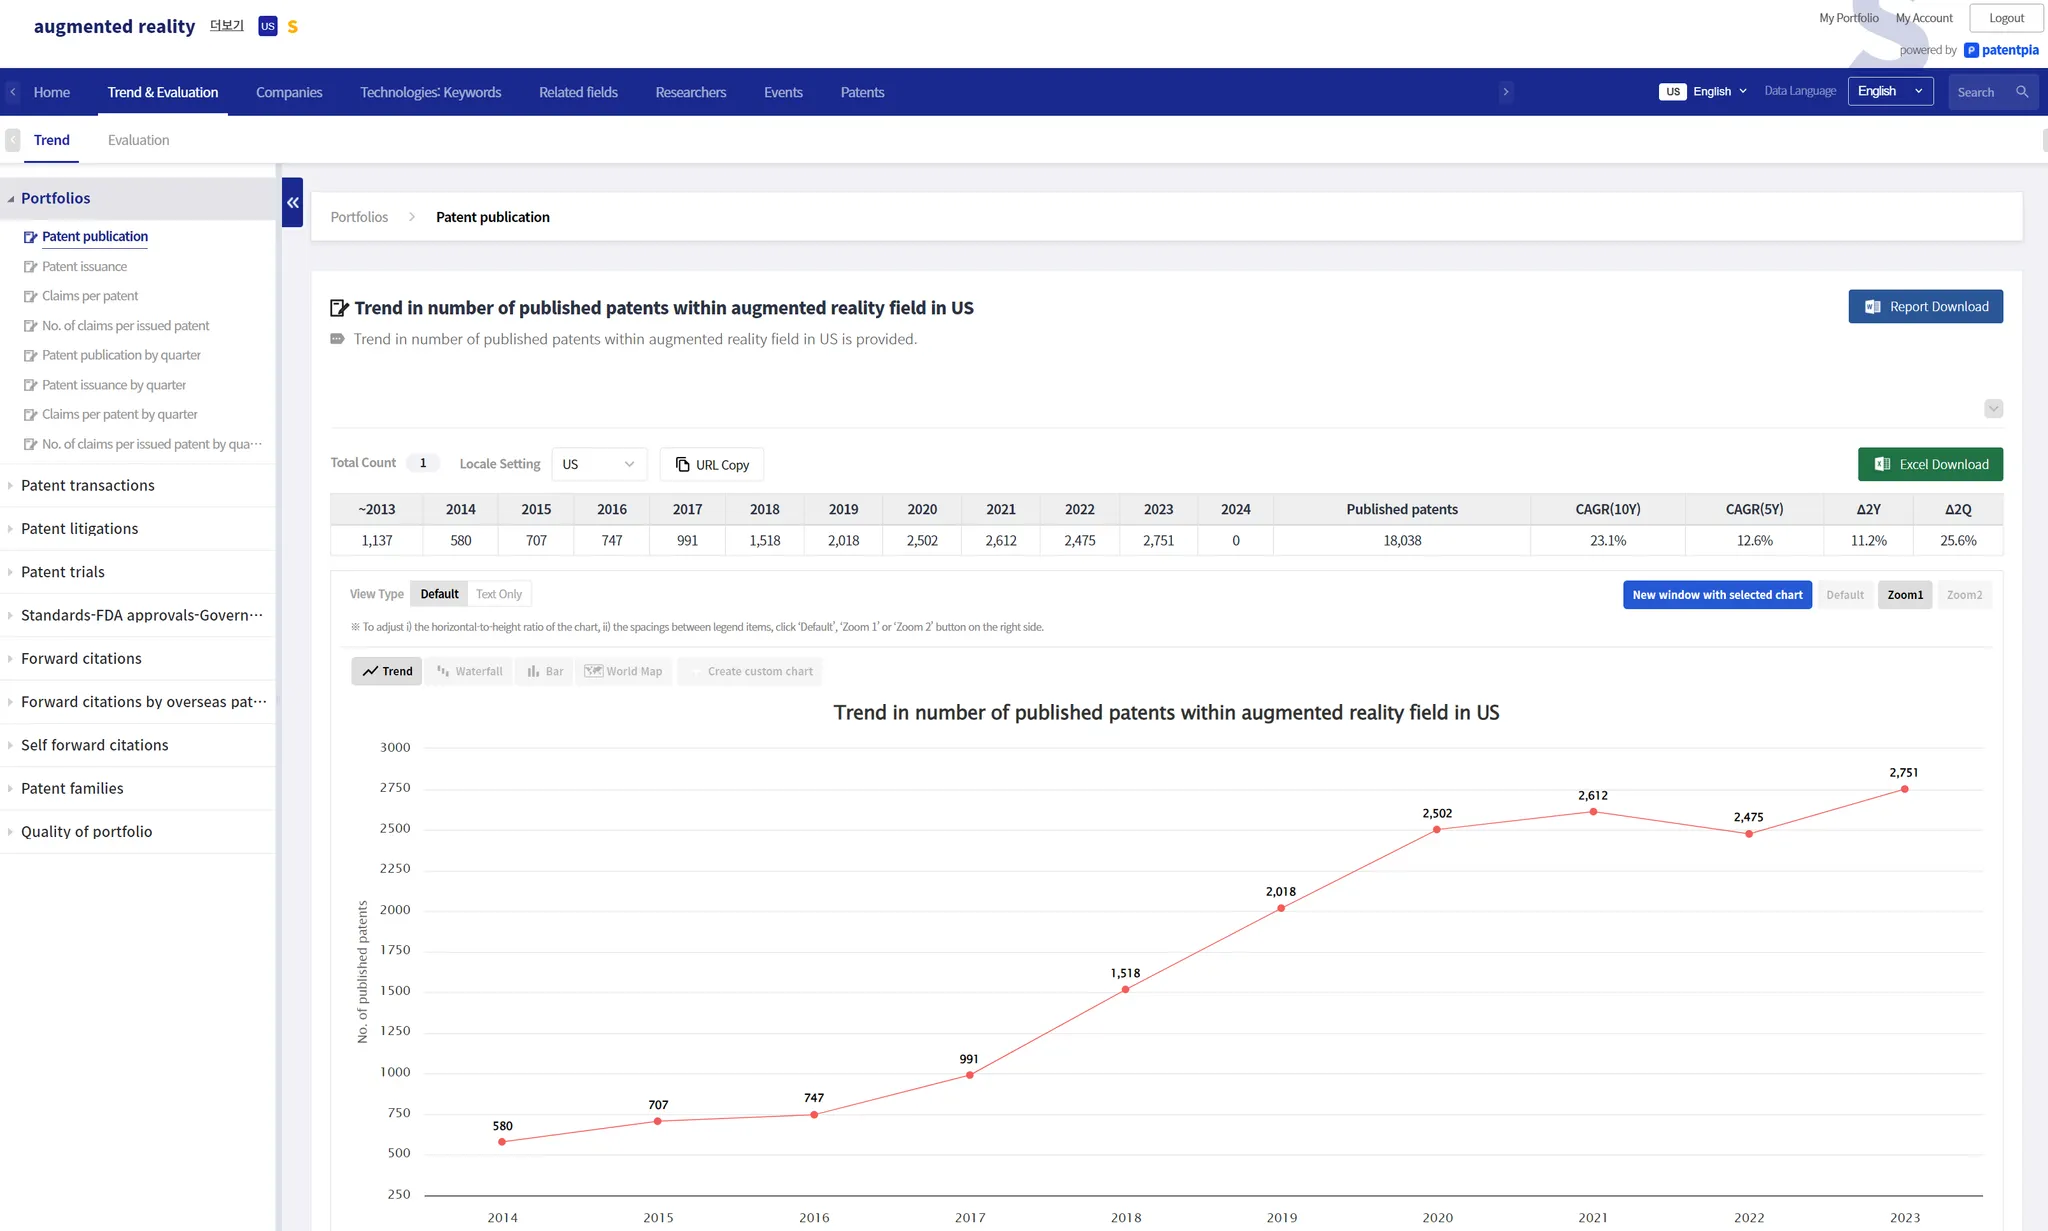Click the US flag badge near title
The width and height of the screenshot is (2048, 1231).
coord(267,27)
